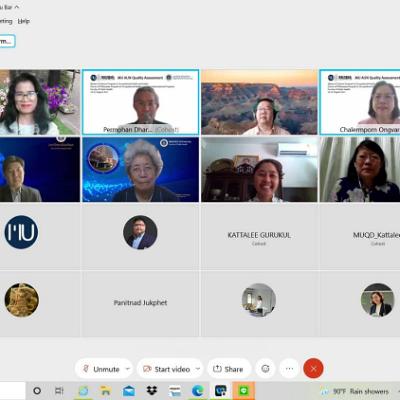The height and width of the screenshot is (400, 400).
Task: Open Dropbox from the taskbar
Action: coord(152,391)
